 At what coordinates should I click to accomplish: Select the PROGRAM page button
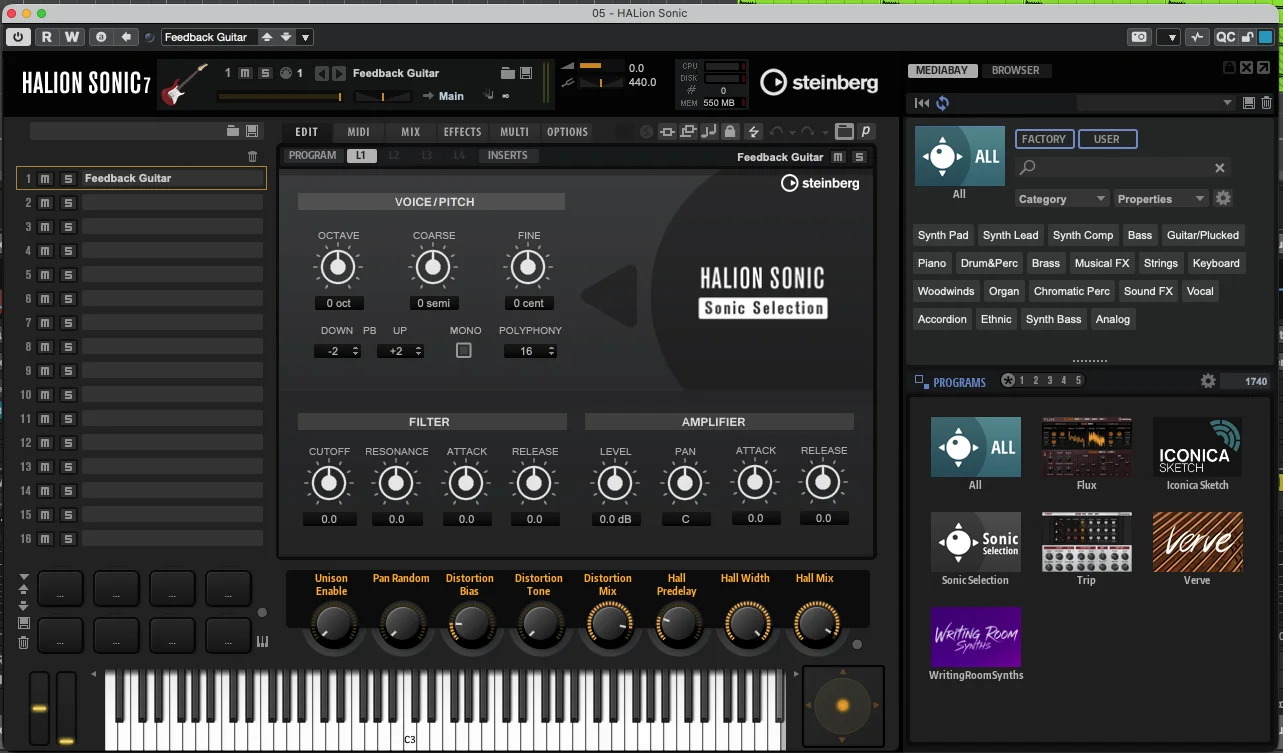pos(312,155)
